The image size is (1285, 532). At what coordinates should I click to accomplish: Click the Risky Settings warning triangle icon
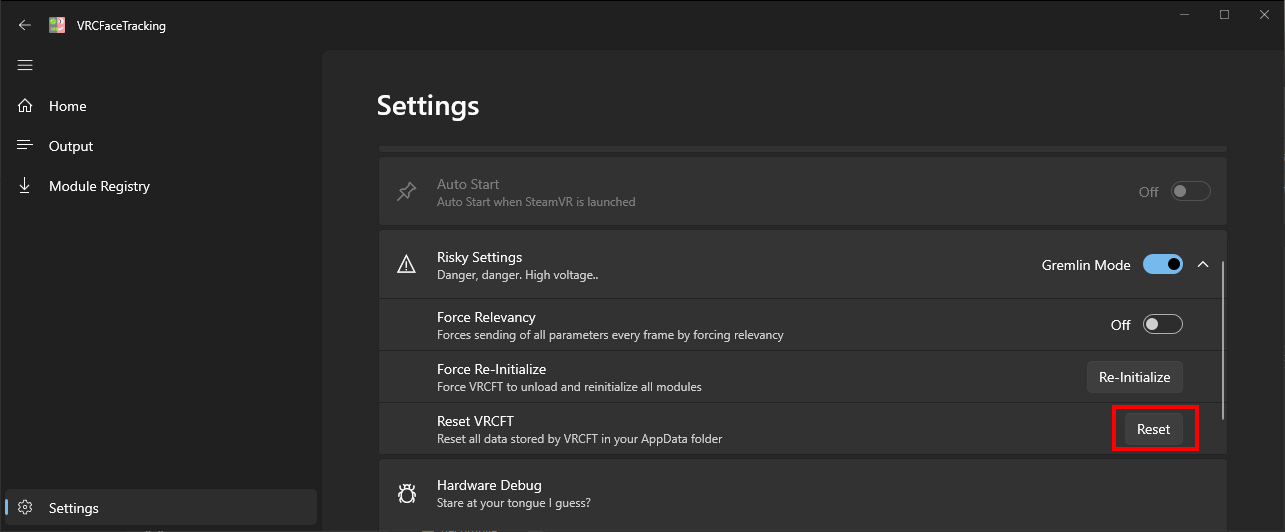click(x=406, y=265)
